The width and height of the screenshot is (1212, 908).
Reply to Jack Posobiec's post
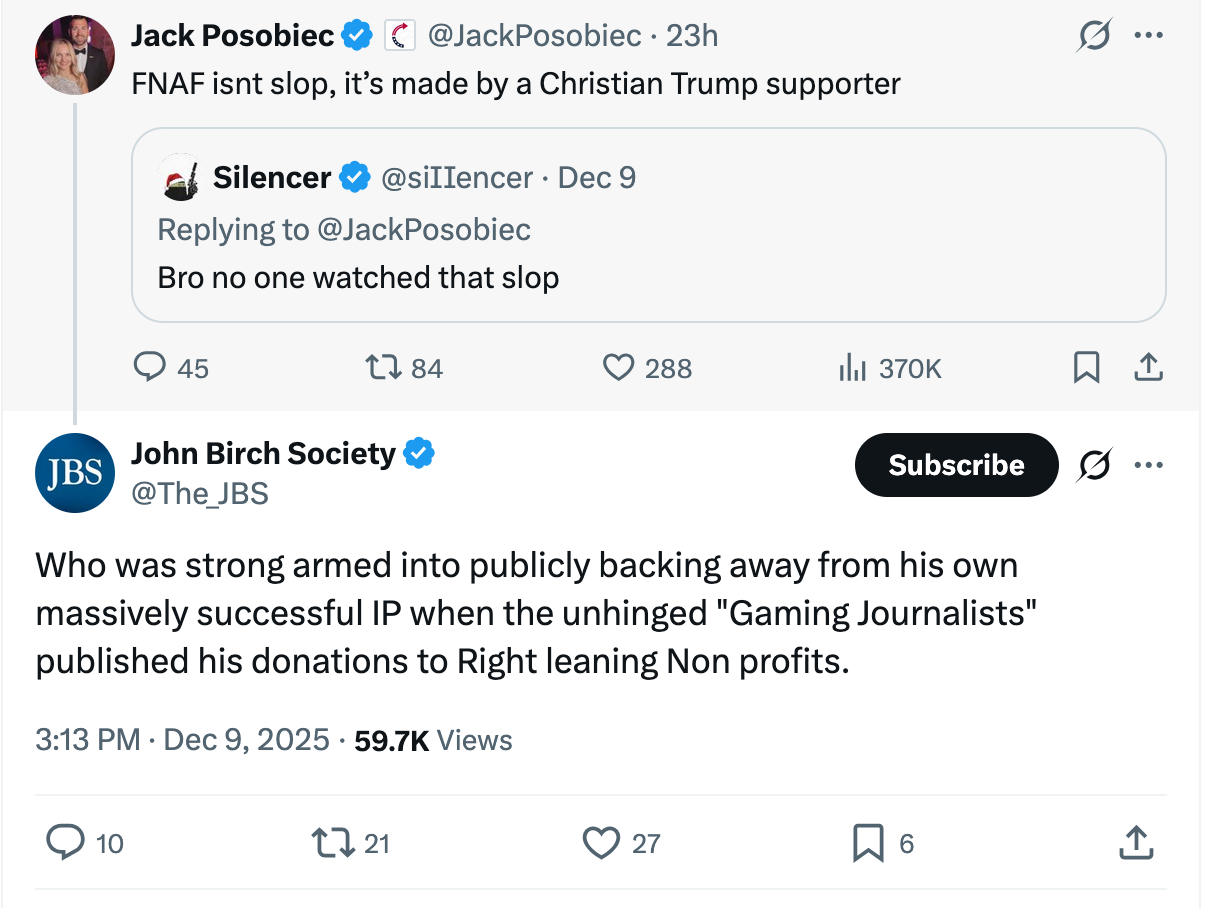[x=150, y=368]
